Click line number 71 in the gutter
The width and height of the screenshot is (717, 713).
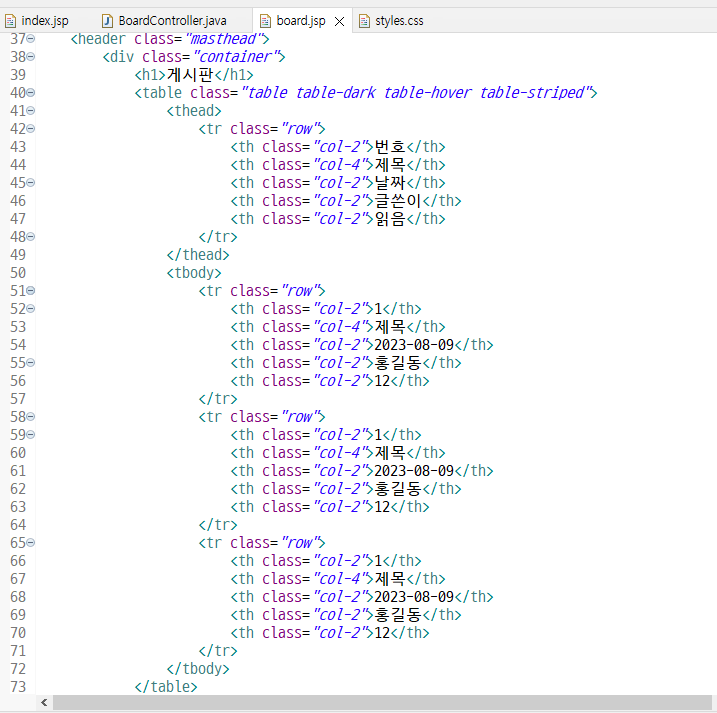click(18, 651)
